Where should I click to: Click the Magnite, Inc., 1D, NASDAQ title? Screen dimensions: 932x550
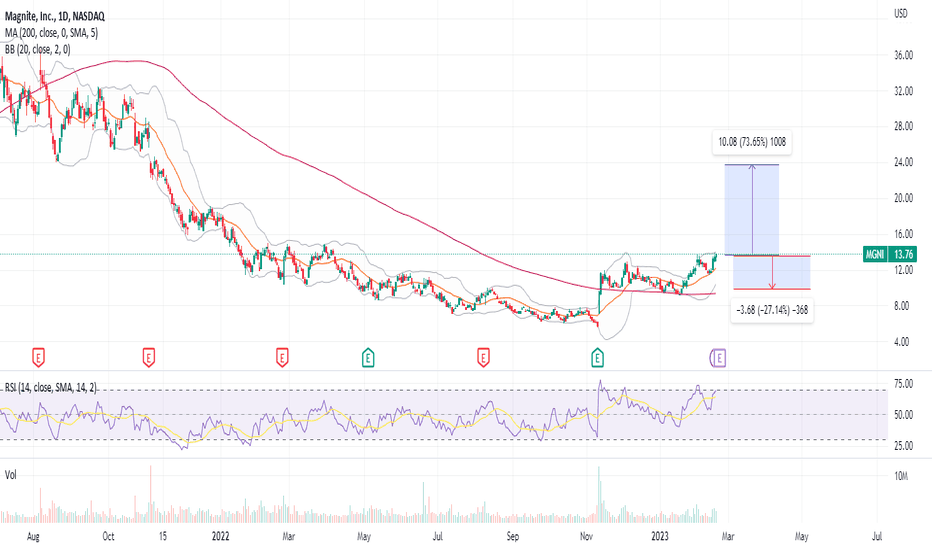55,17
